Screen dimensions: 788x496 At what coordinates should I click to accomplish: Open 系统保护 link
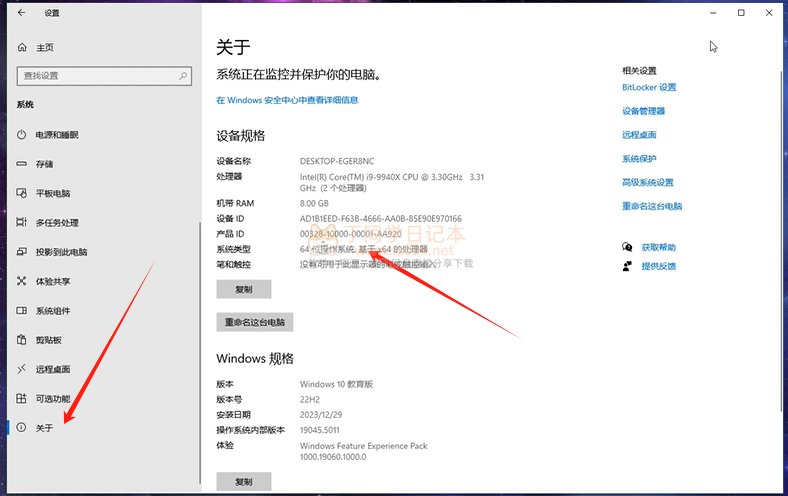coord(639,159)
